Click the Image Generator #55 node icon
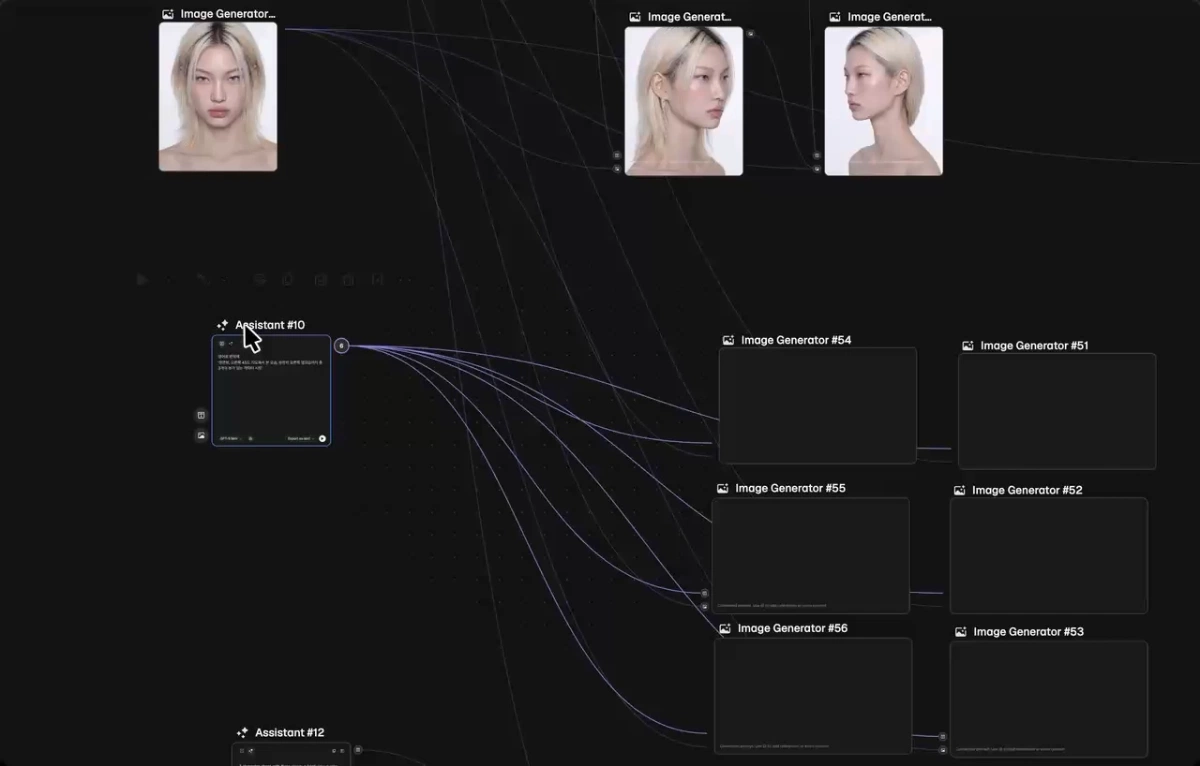The height and width of the screenshot is (766, 1200). coord(722,488)
